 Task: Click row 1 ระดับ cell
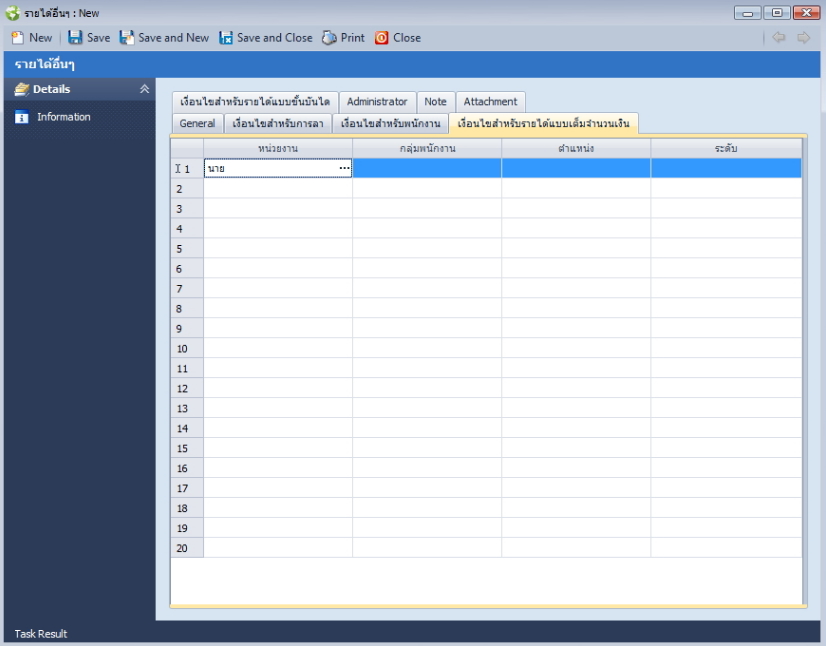click(726, 168)
